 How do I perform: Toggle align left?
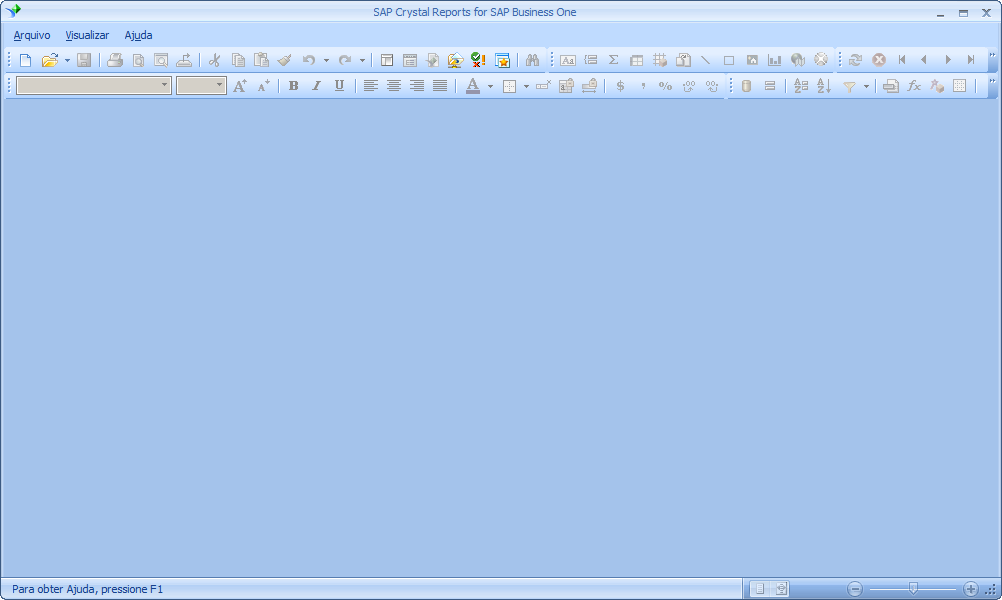[x=371, y=86]
